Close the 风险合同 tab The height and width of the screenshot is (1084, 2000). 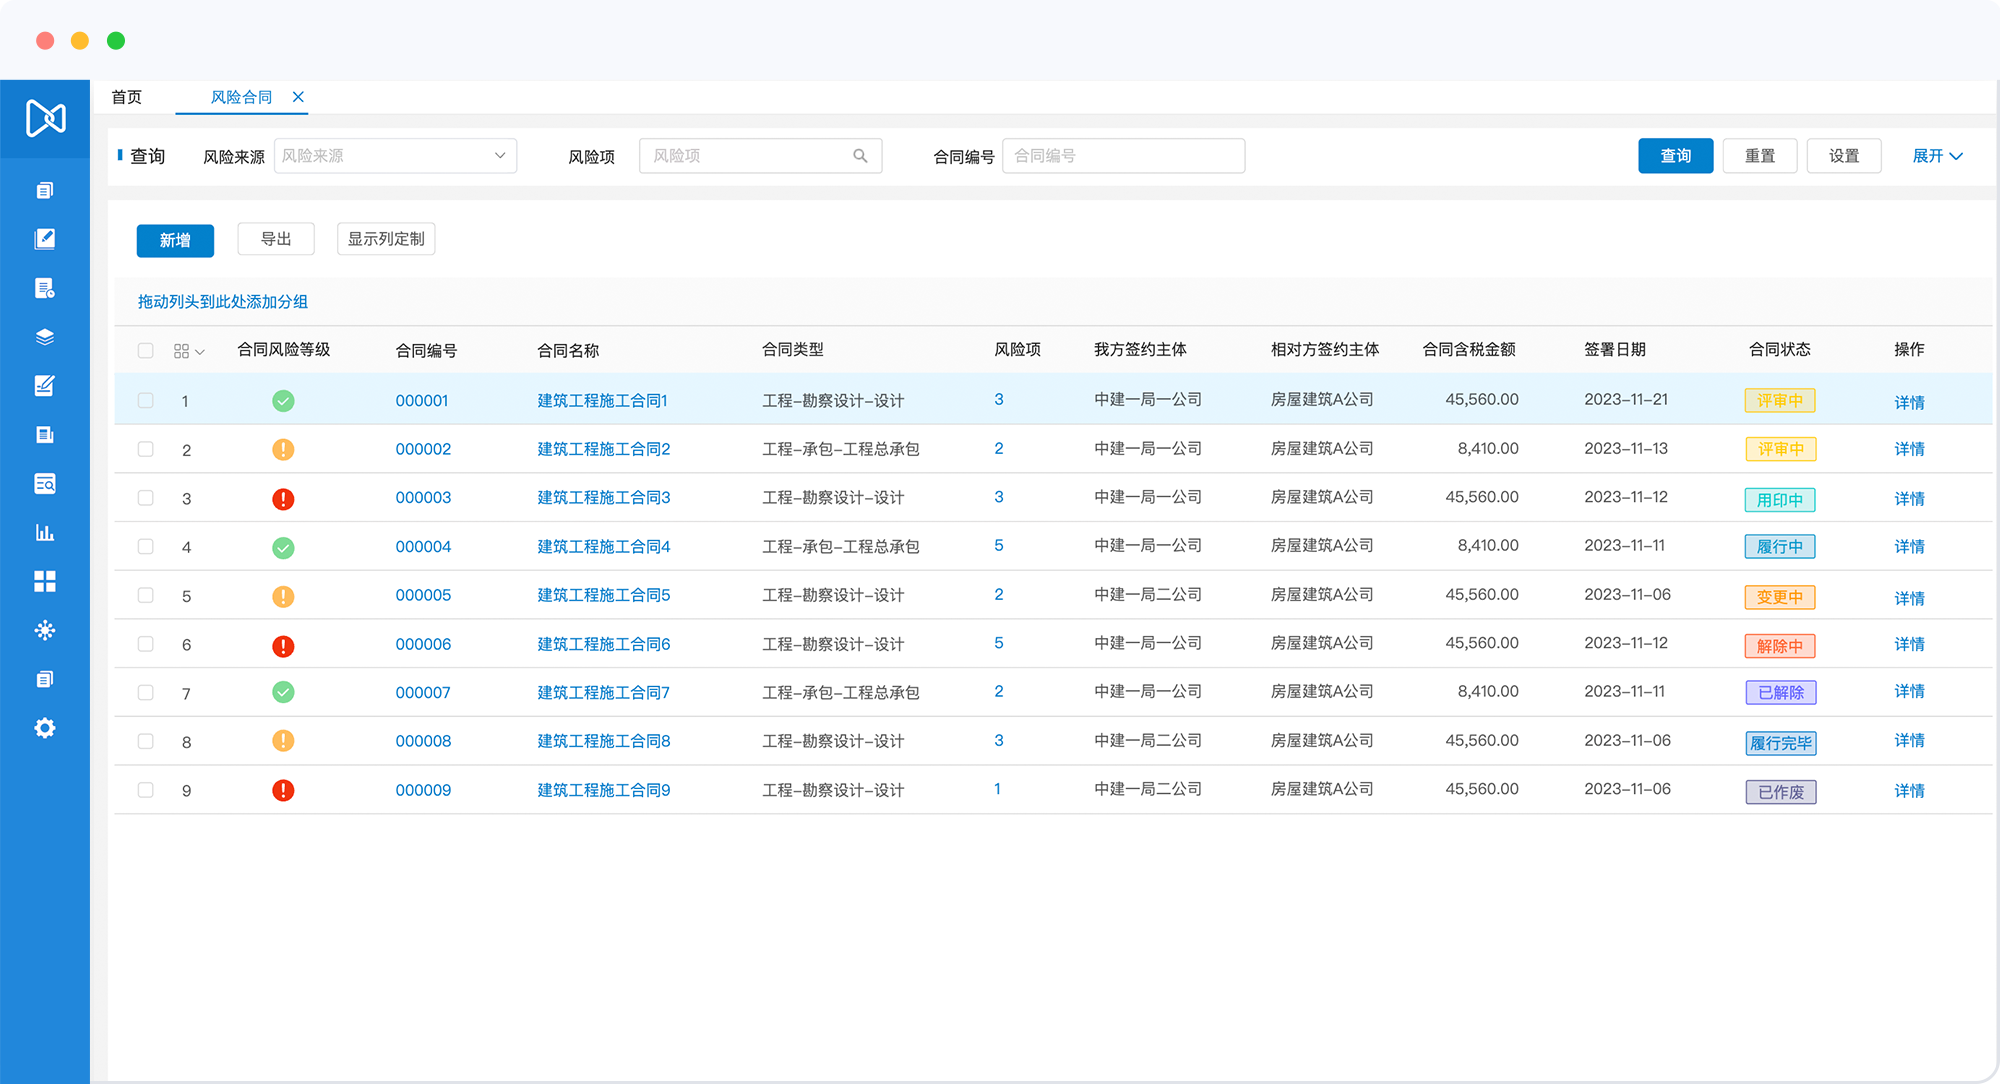click(298, 97)
